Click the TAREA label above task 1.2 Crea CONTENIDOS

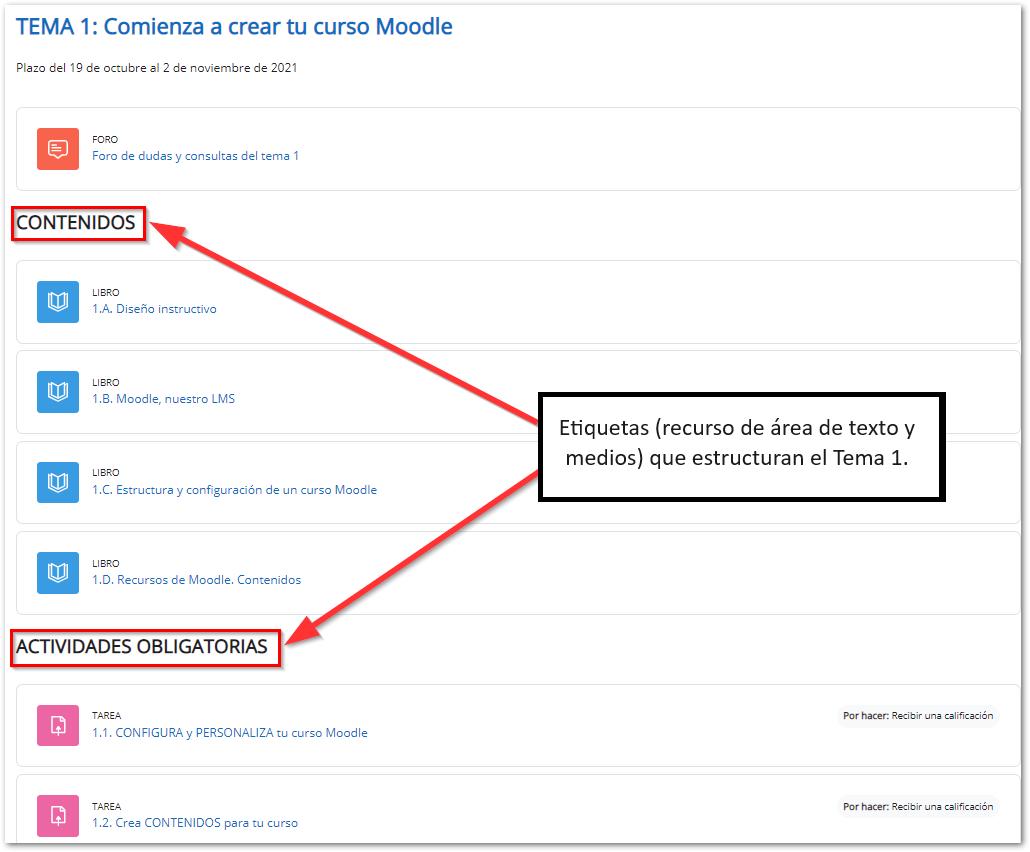click(x=106, y=807)
